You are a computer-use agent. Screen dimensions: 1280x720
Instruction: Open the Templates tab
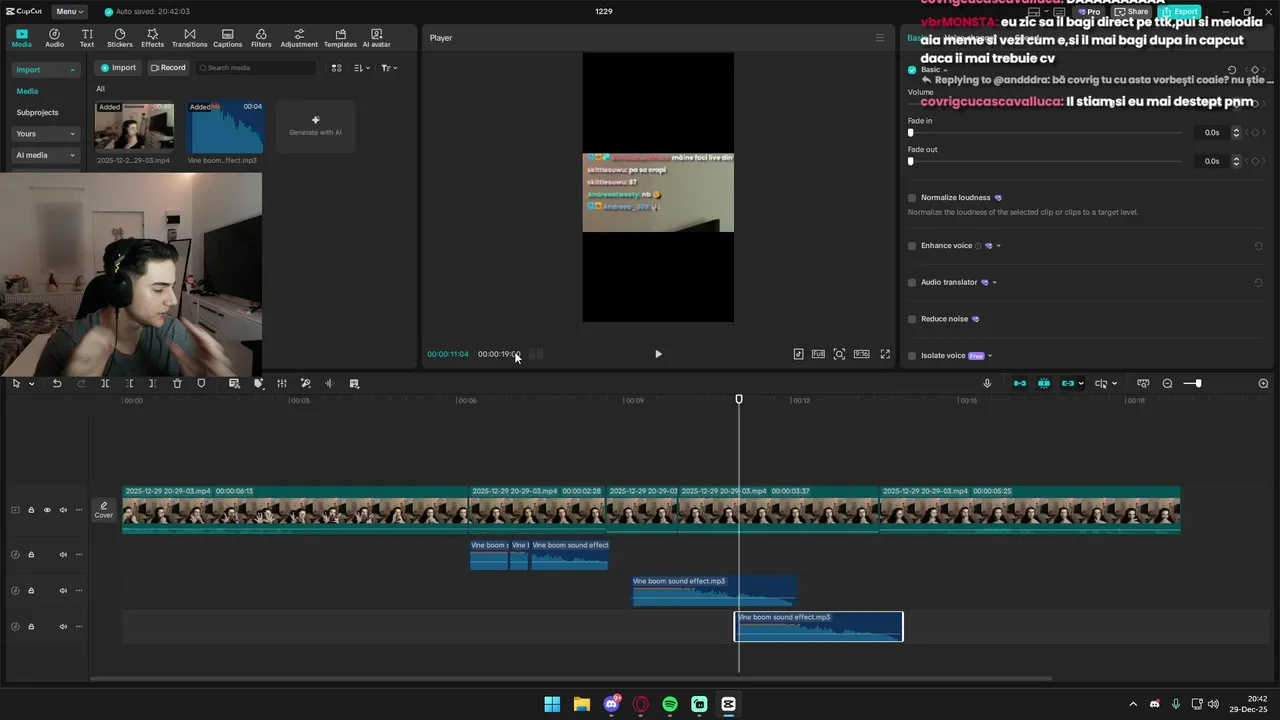point(340,38)
